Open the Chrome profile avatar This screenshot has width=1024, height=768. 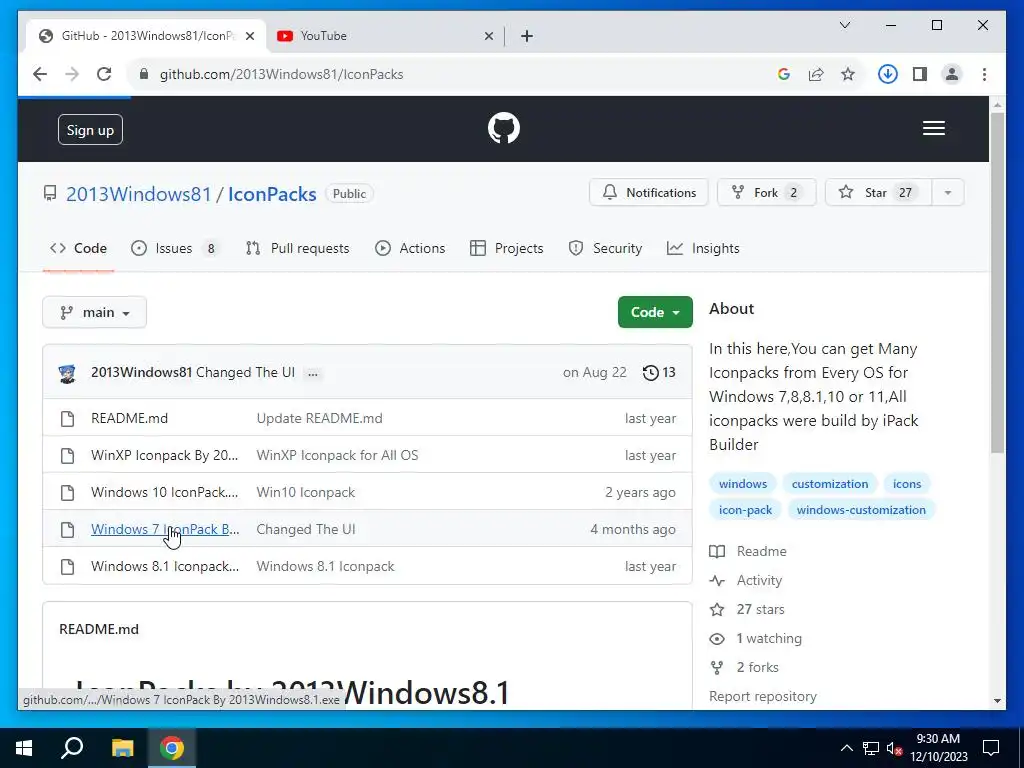952,74
